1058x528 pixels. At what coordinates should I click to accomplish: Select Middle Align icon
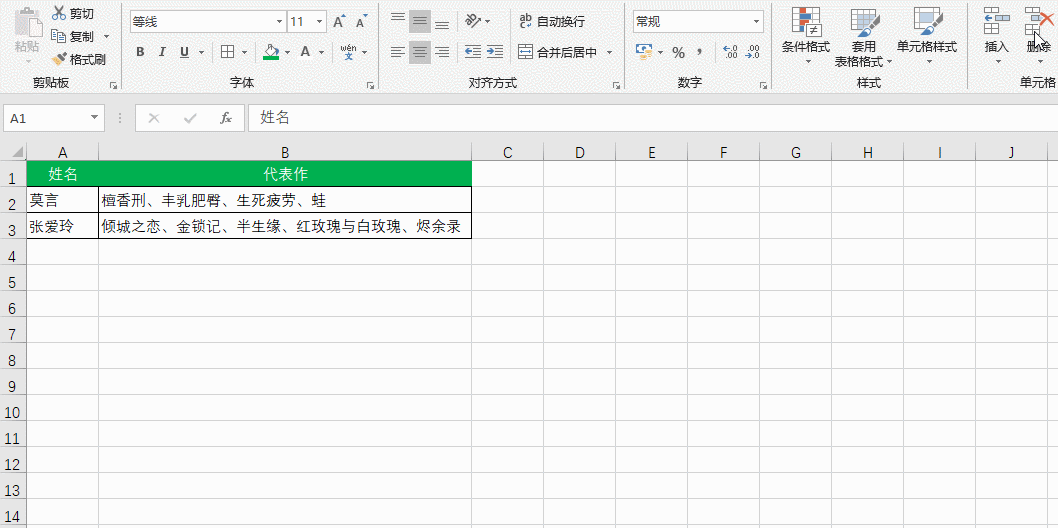point(420,22)
